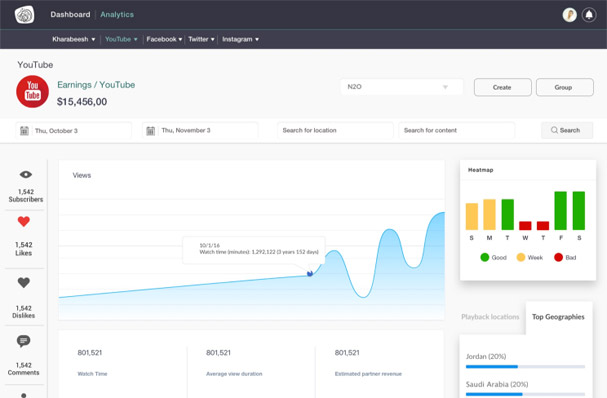Open the N2O channel selector

tap(401, 87)
